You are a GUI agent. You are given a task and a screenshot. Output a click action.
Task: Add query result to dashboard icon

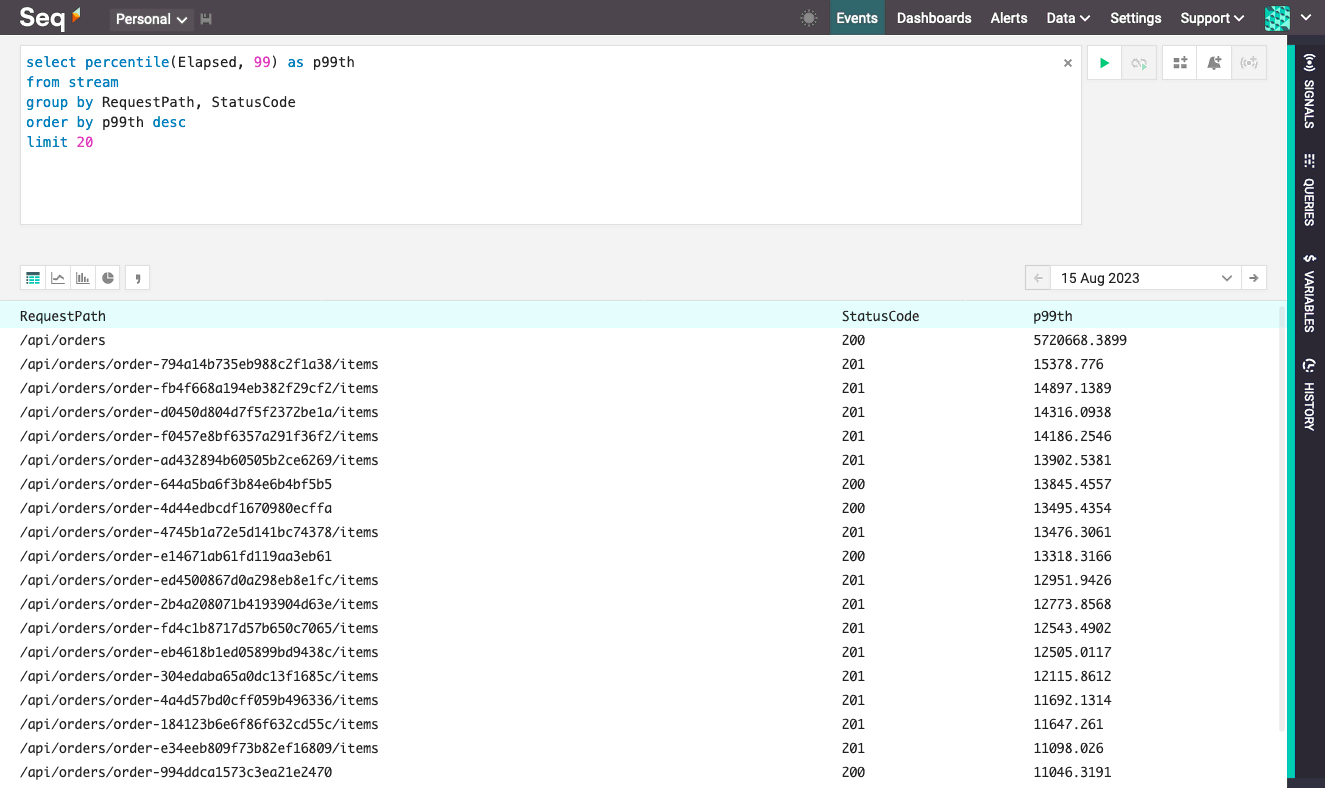coord(1180,63)
